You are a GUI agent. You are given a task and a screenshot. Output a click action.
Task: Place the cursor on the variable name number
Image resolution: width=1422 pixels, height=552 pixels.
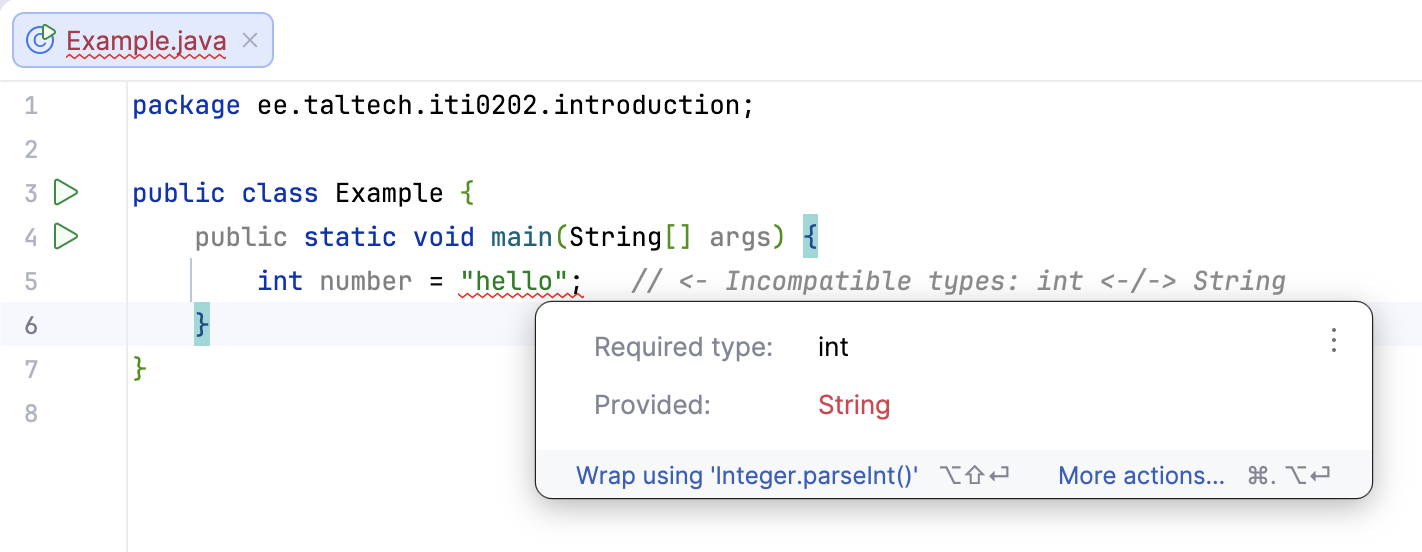coord(366,281)
